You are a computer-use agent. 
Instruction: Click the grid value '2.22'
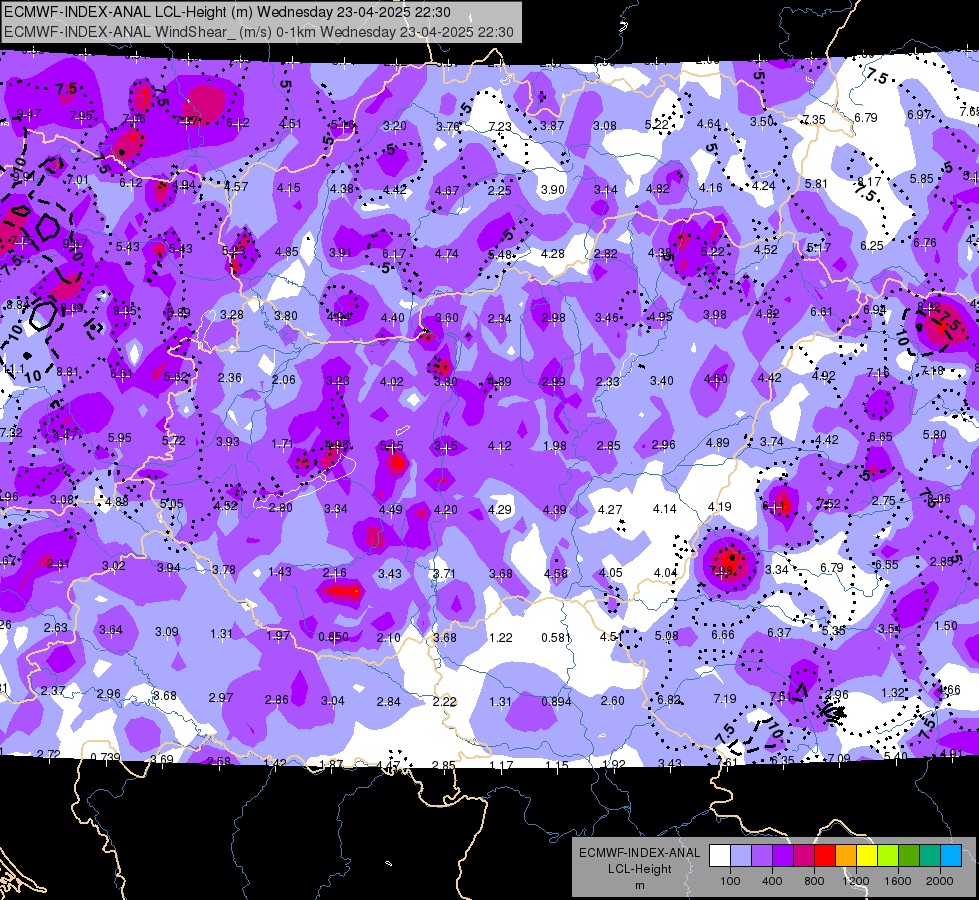pyautogui.click(x=445, y=702)
